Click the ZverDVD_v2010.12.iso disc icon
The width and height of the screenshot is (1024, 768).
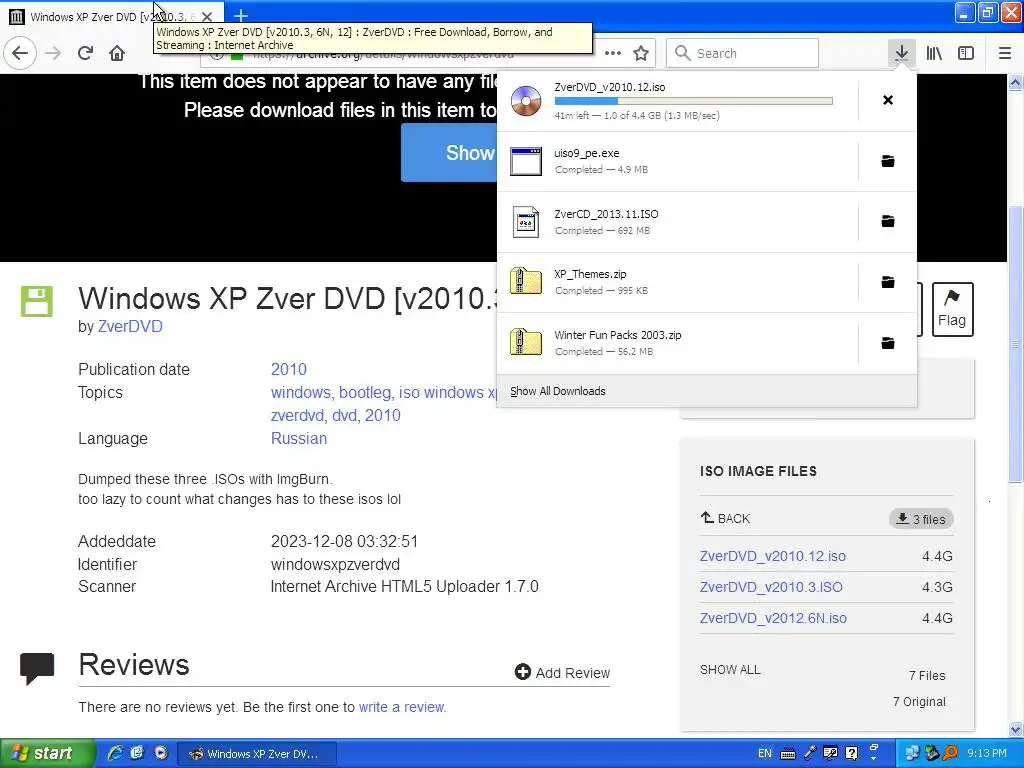pyautogui.click(x=526, y=101)
